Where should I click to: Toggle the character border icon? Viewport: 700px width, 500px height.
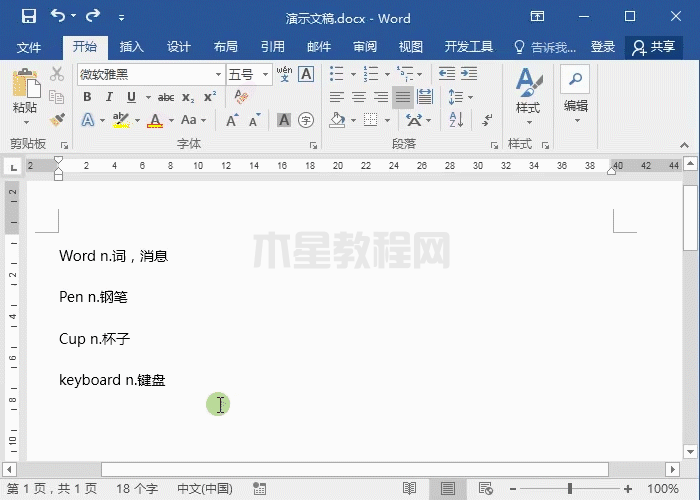(x=306, y=74)
